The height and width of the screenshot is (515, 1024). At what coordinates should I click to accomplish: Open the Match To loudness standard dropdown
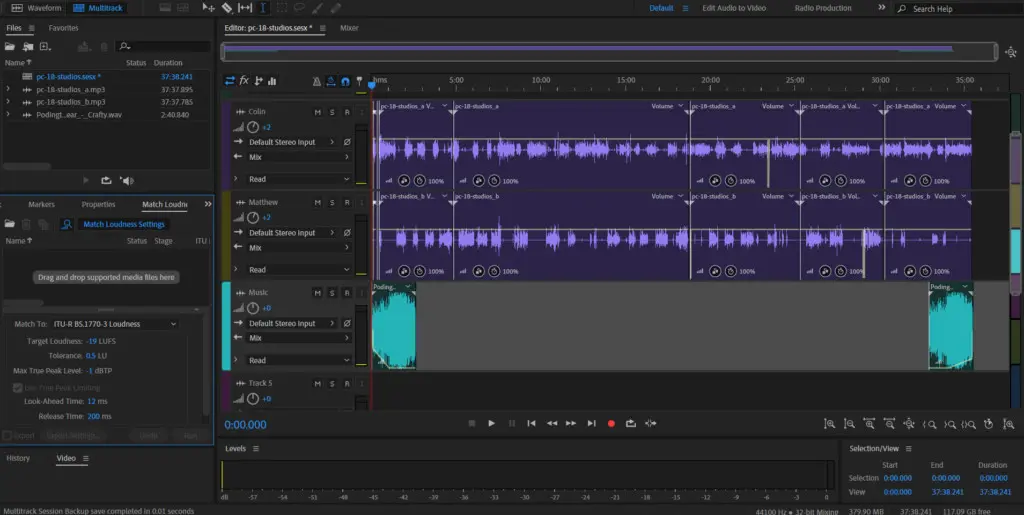point(115,324)
